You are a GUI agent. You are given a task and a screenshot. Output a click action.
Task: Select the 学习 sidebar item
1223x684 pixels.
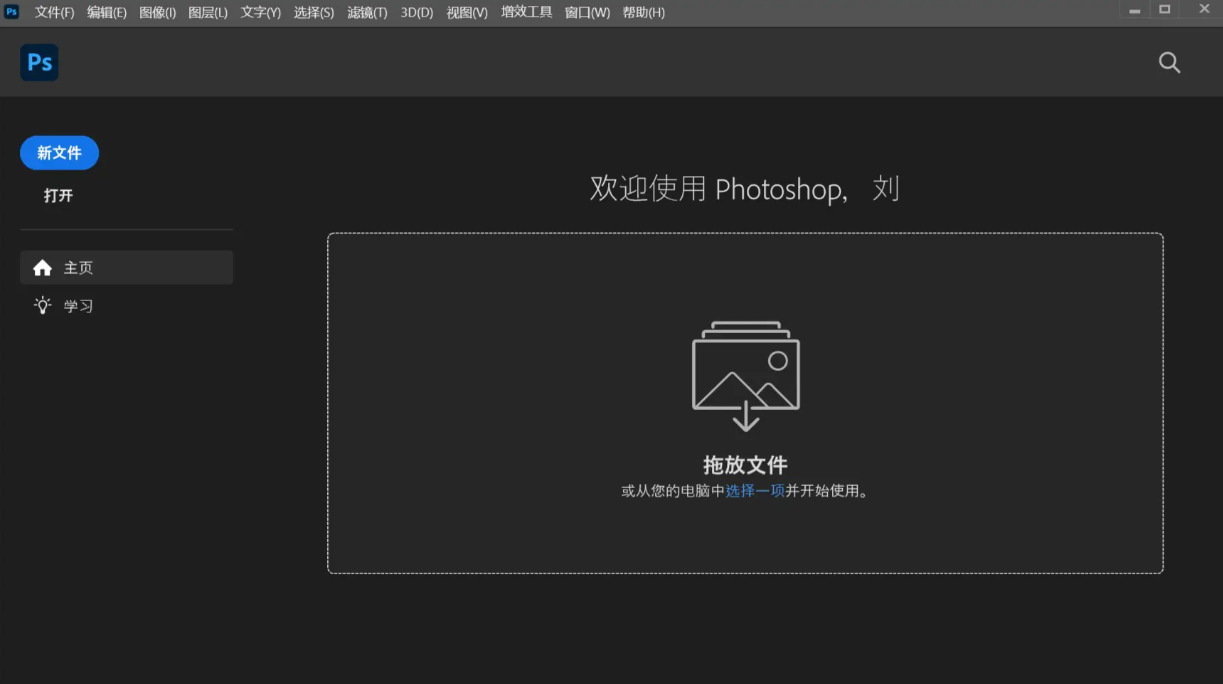point(127,306)
